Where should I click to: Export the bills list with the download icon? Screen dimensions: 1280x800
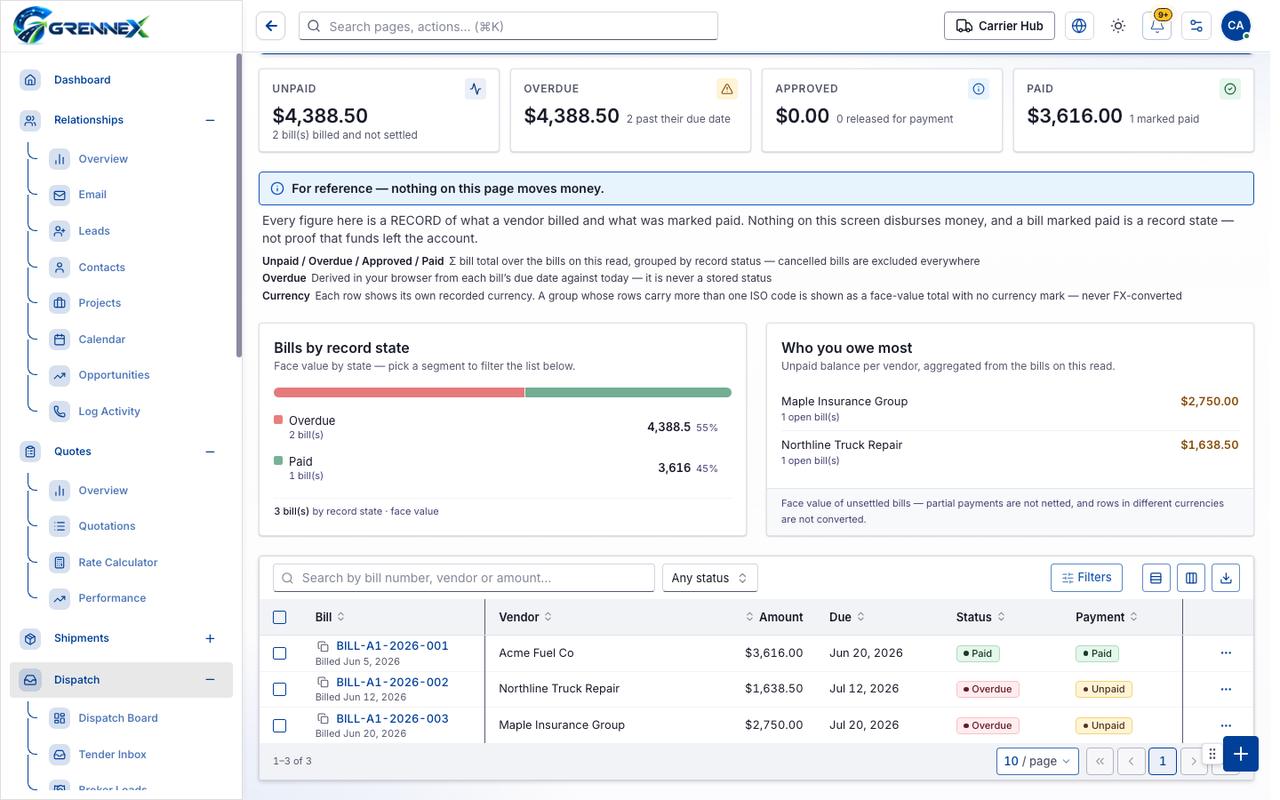(x=1226, y=578)
